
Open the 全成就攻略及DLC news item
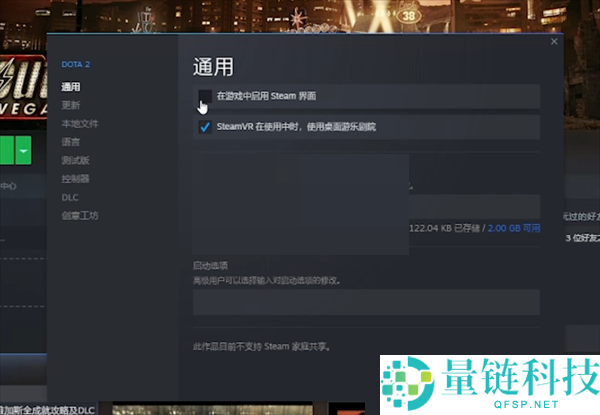(48, 409)
